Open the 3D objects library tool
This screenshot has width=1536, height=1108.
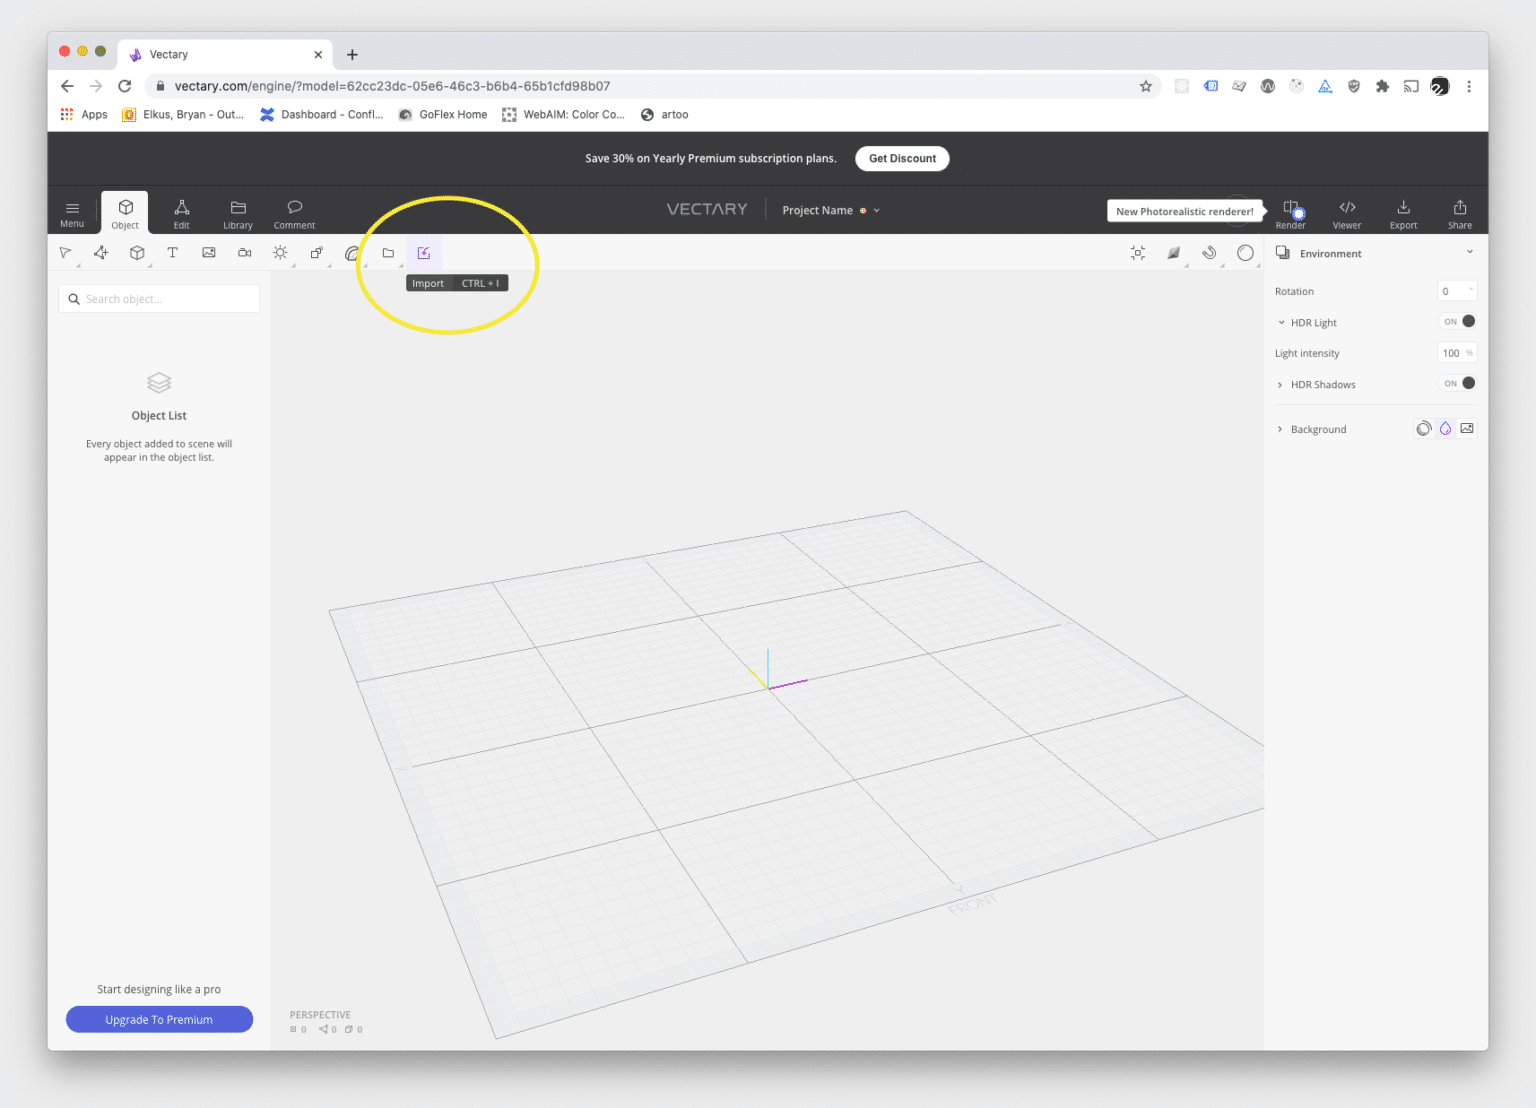click(x=137, y=252)
